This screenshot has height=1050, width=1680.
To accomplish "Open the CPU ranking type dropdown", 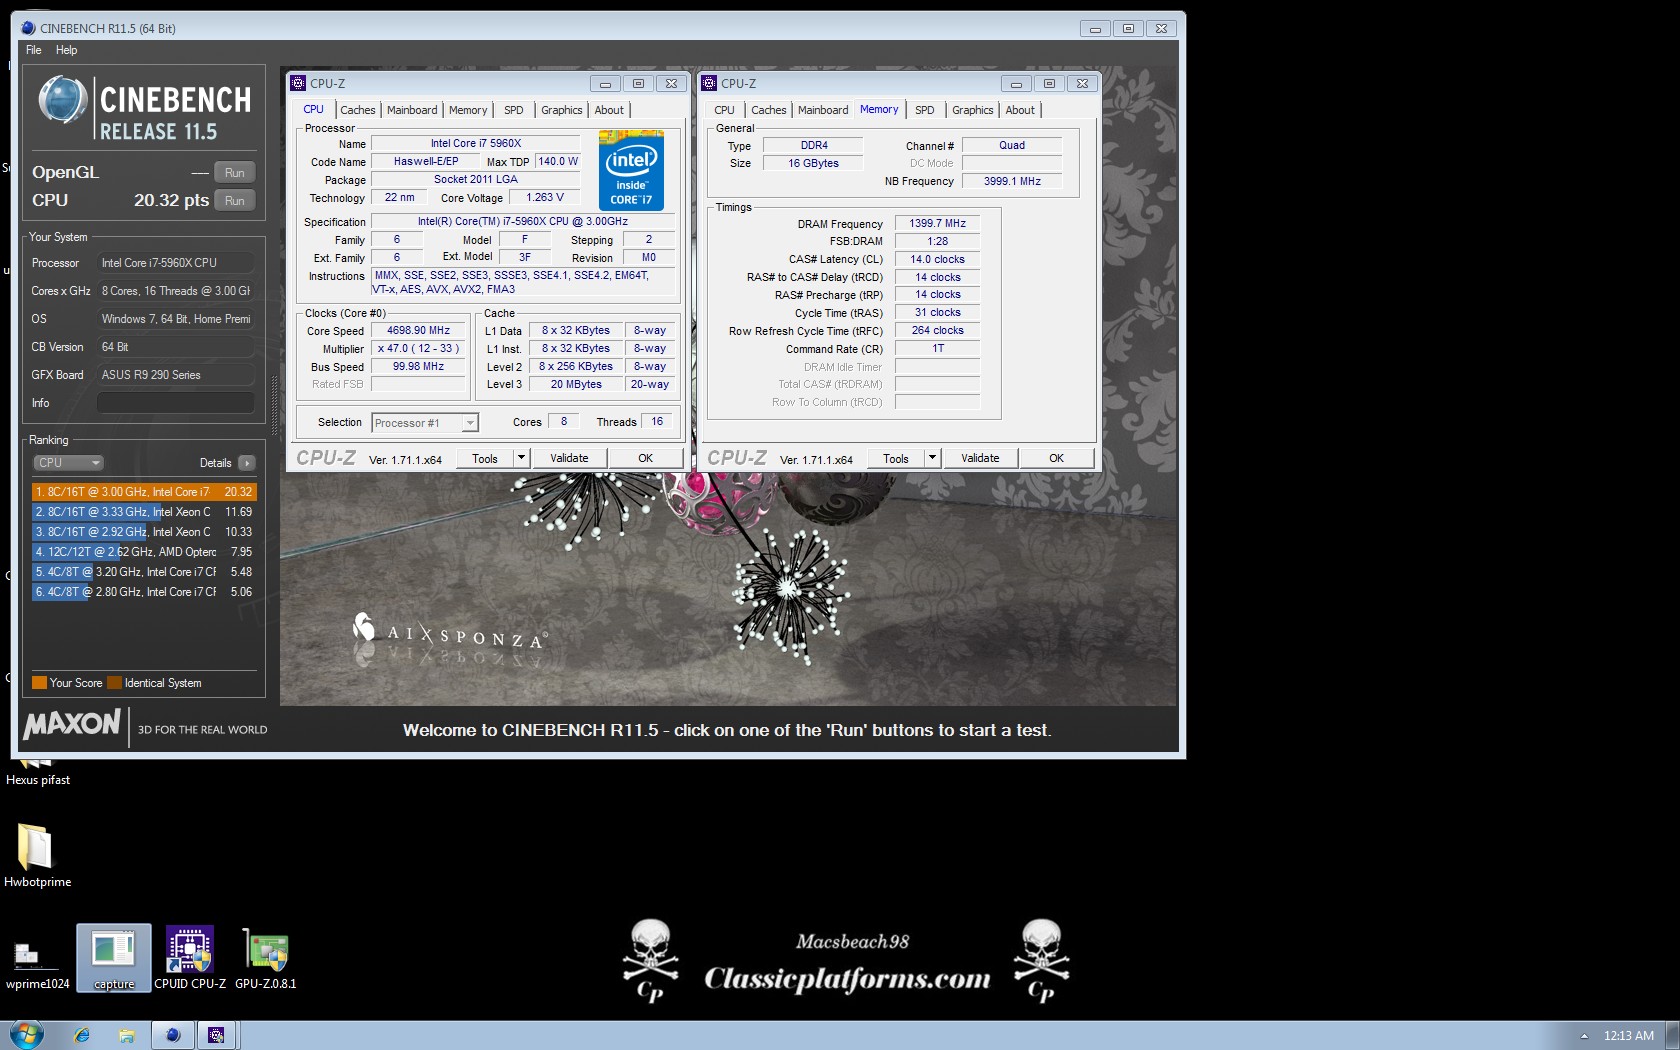I will [x=68, y=463].
